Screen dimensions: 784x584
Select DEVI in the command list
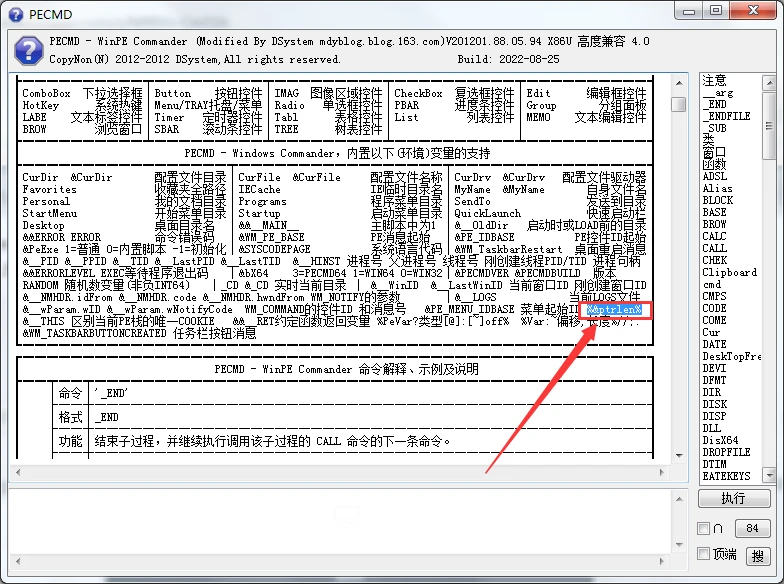(x=714, y=368)
